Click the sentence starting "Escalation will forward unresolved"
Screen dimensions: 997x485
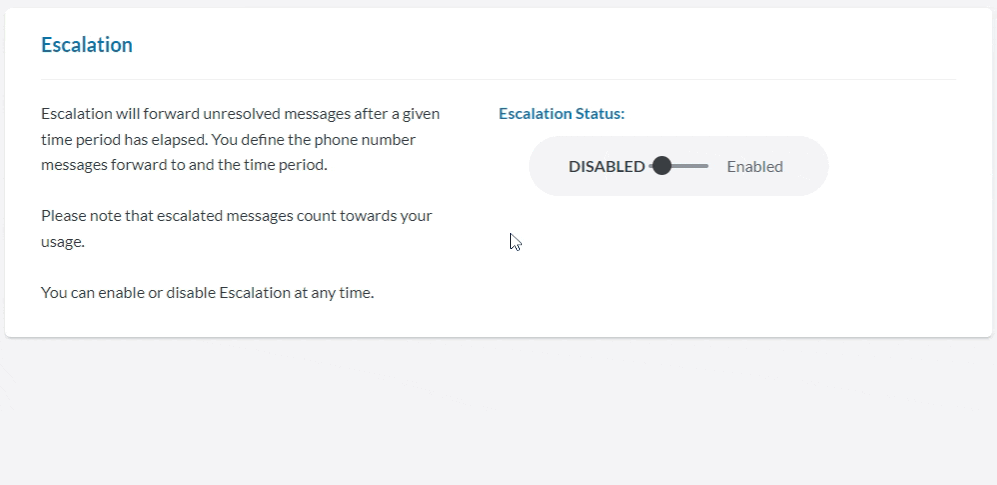click(240, 114)
